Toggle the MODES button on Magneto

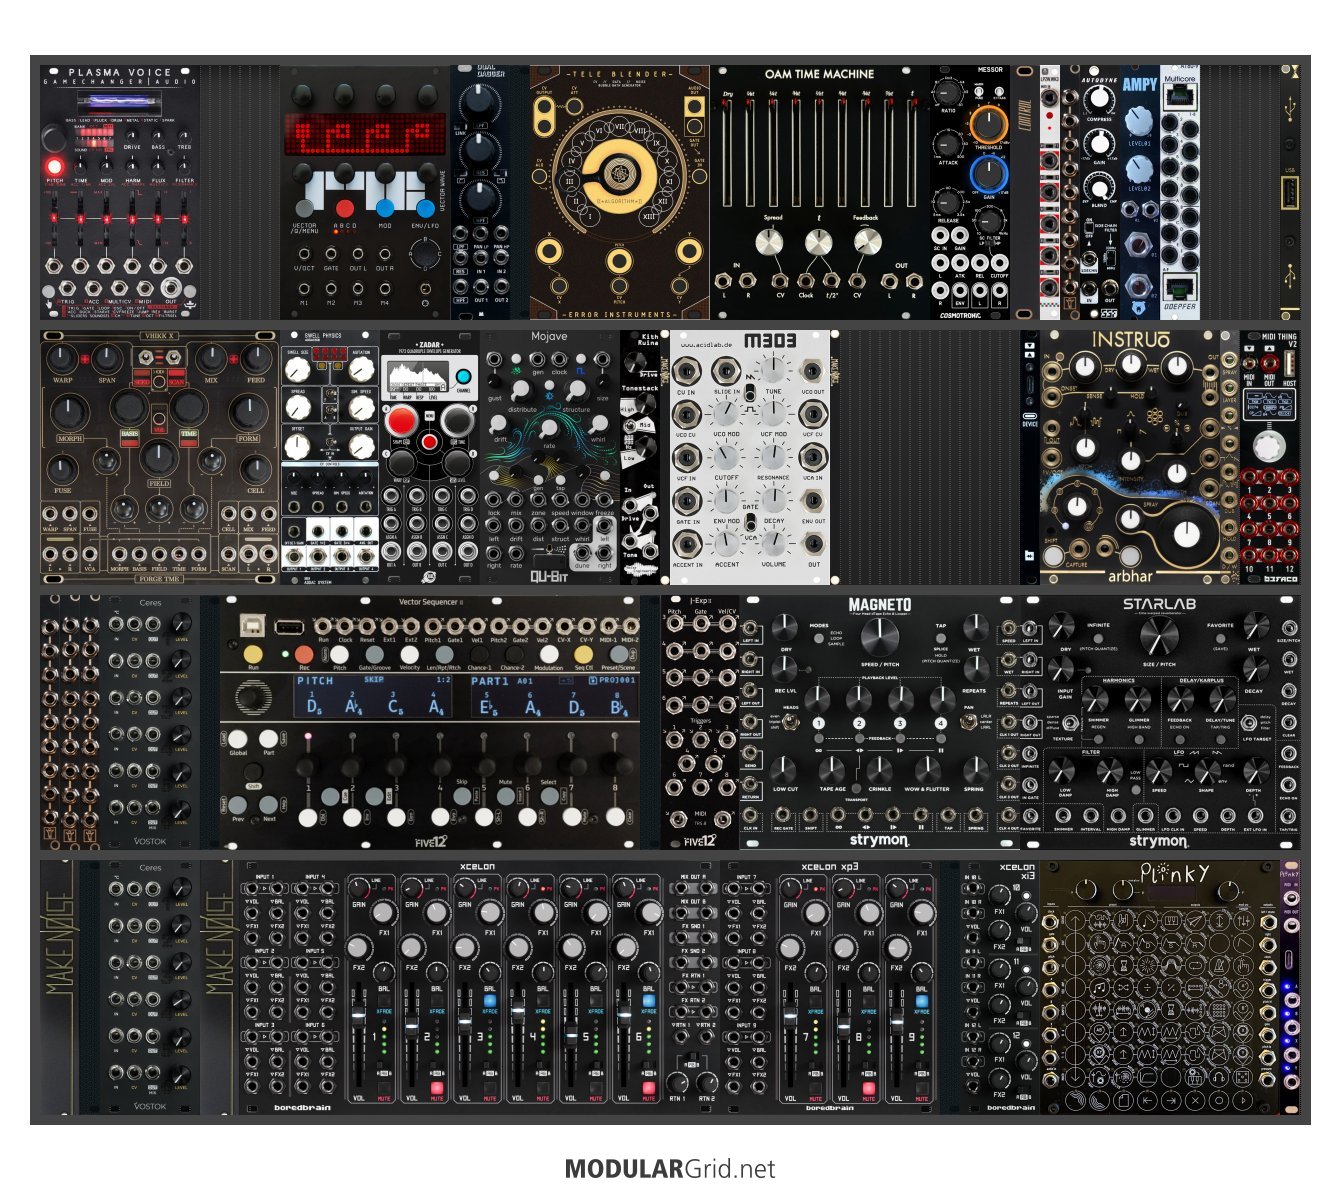(x=819, y=636)
